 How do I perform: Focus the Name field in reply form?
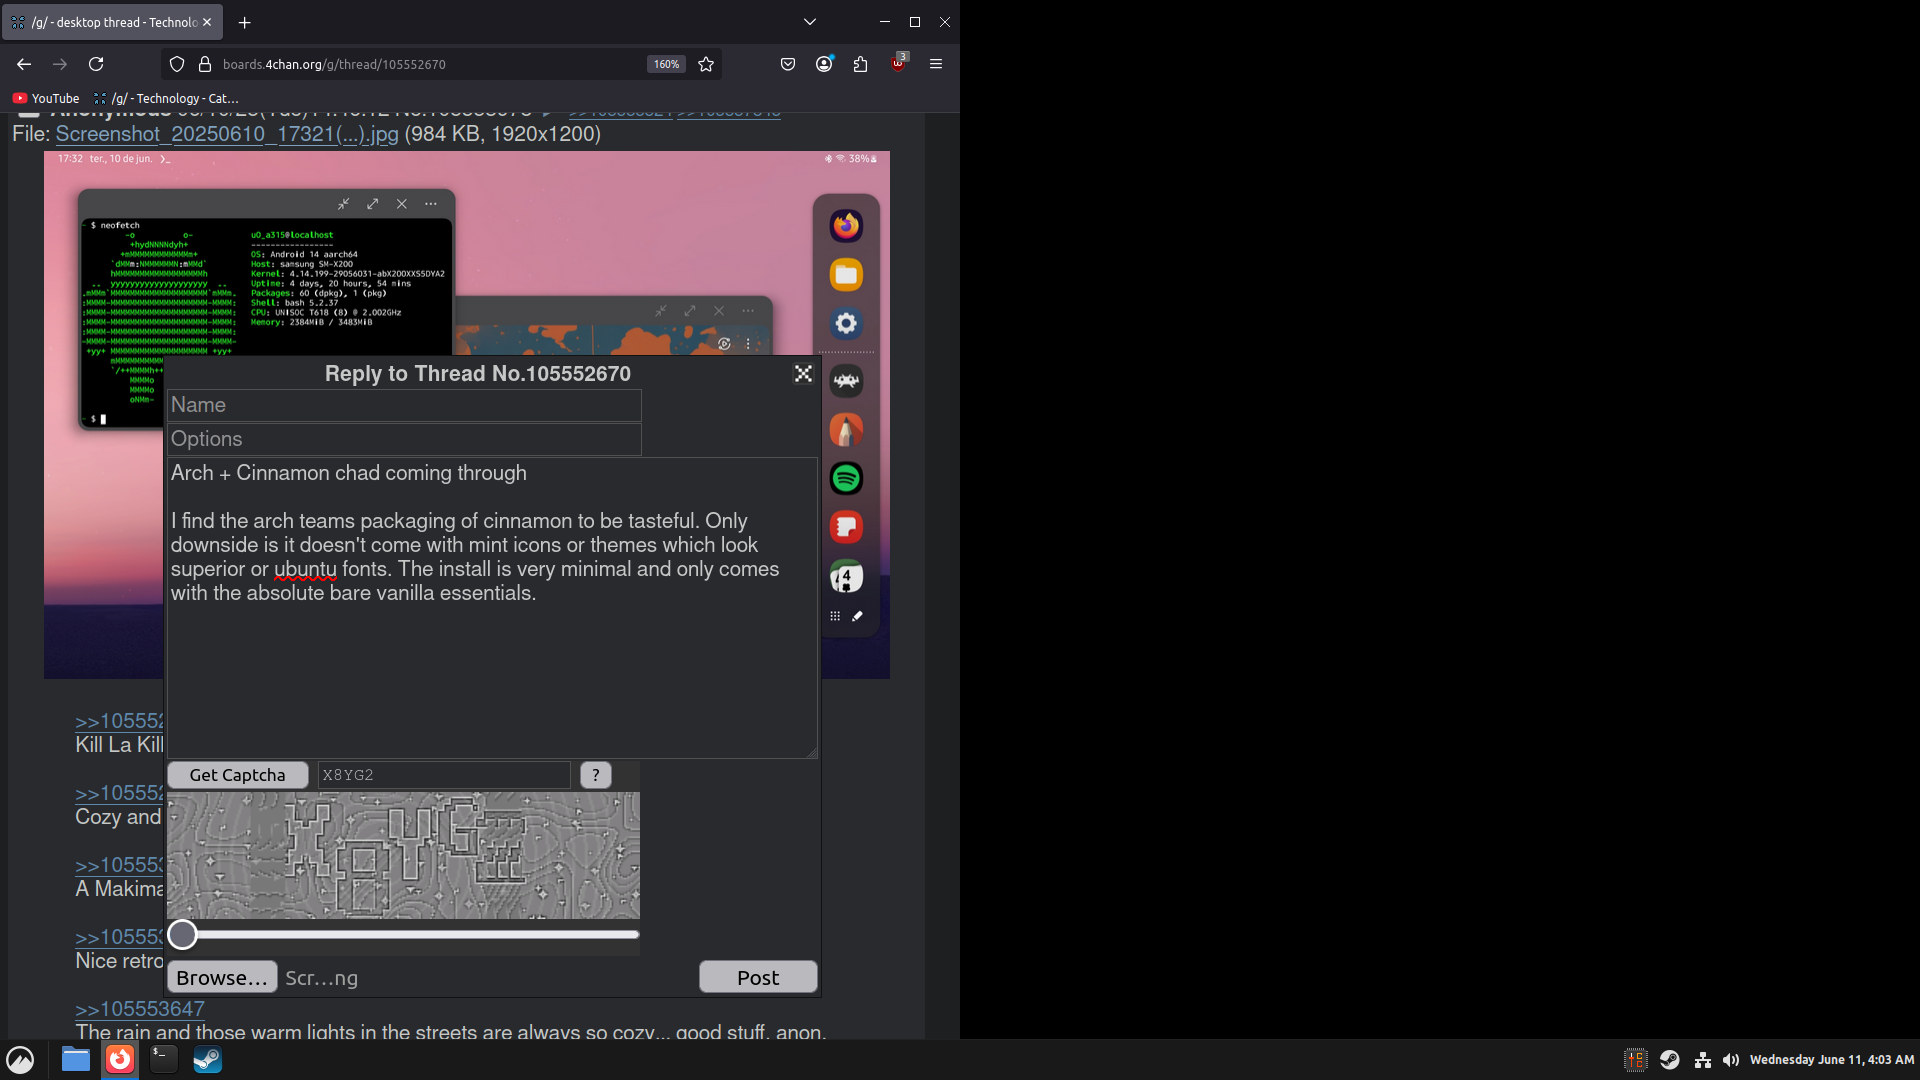click(x=404, y=405)
